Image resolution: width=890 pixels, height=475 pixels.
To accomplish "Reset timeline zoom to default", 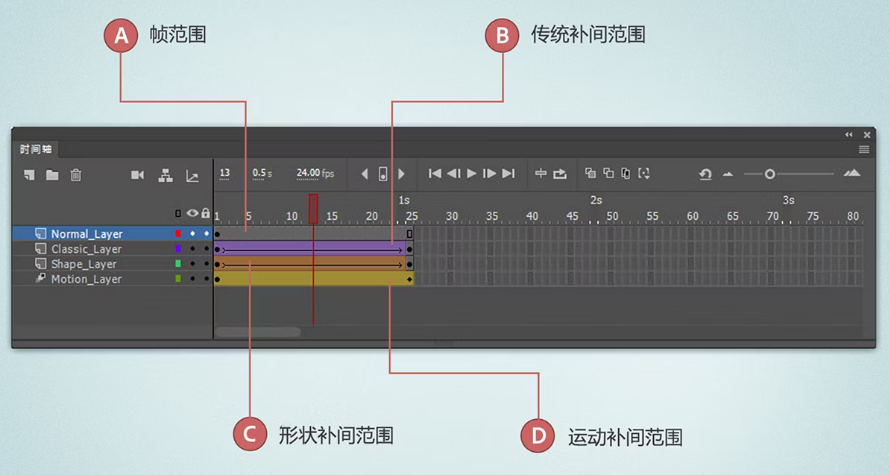I will 705,174.
